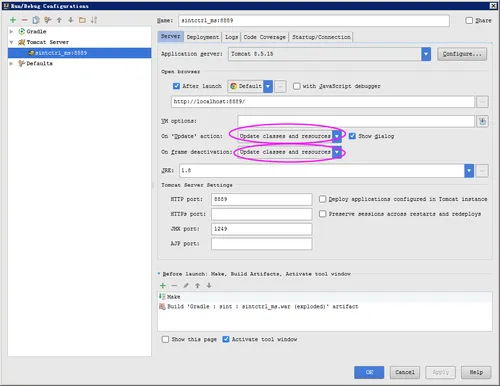Collapse the Tomcat Server tree node
500x386 pixels.
11,42
